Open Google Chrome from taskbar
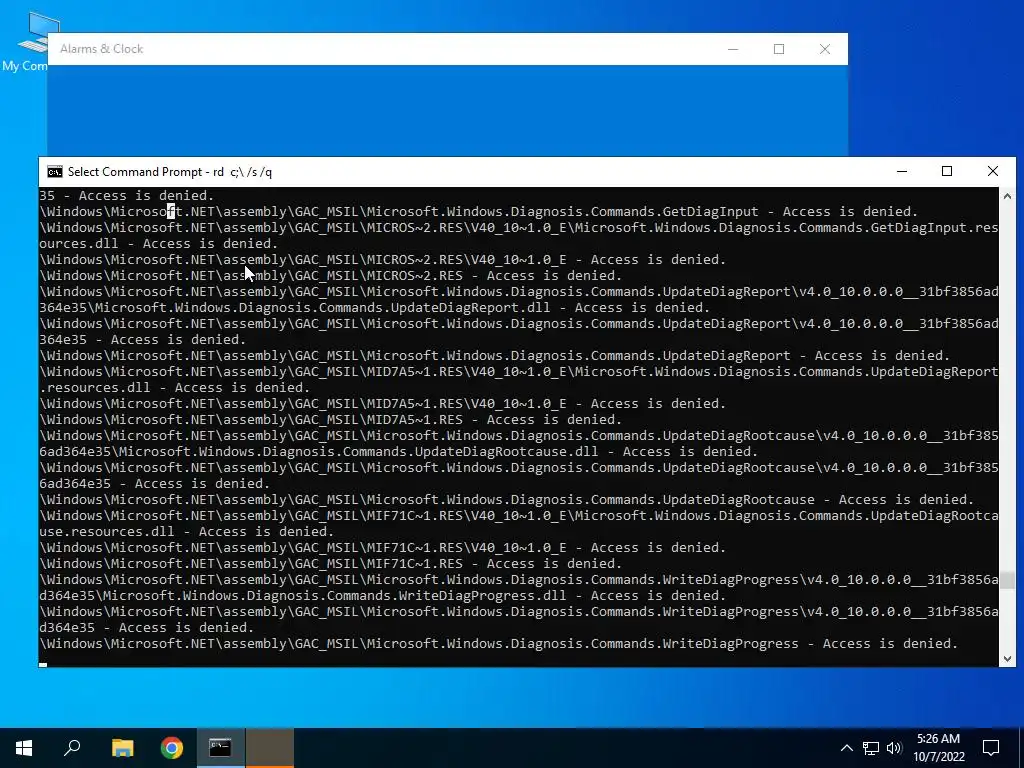 (172, 748)
